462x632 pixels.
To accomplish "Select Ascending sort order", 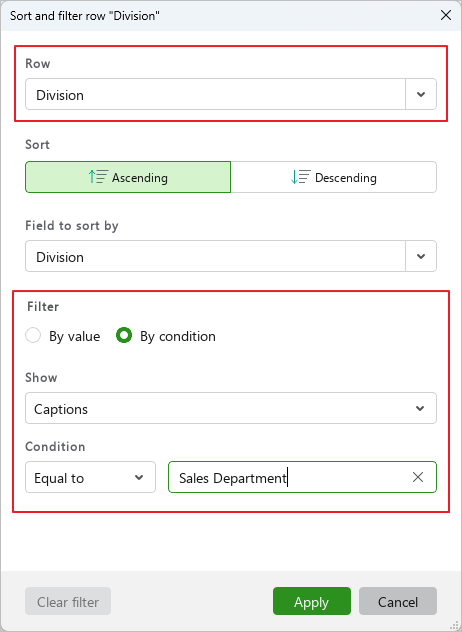I will click(x=128, y=177).
